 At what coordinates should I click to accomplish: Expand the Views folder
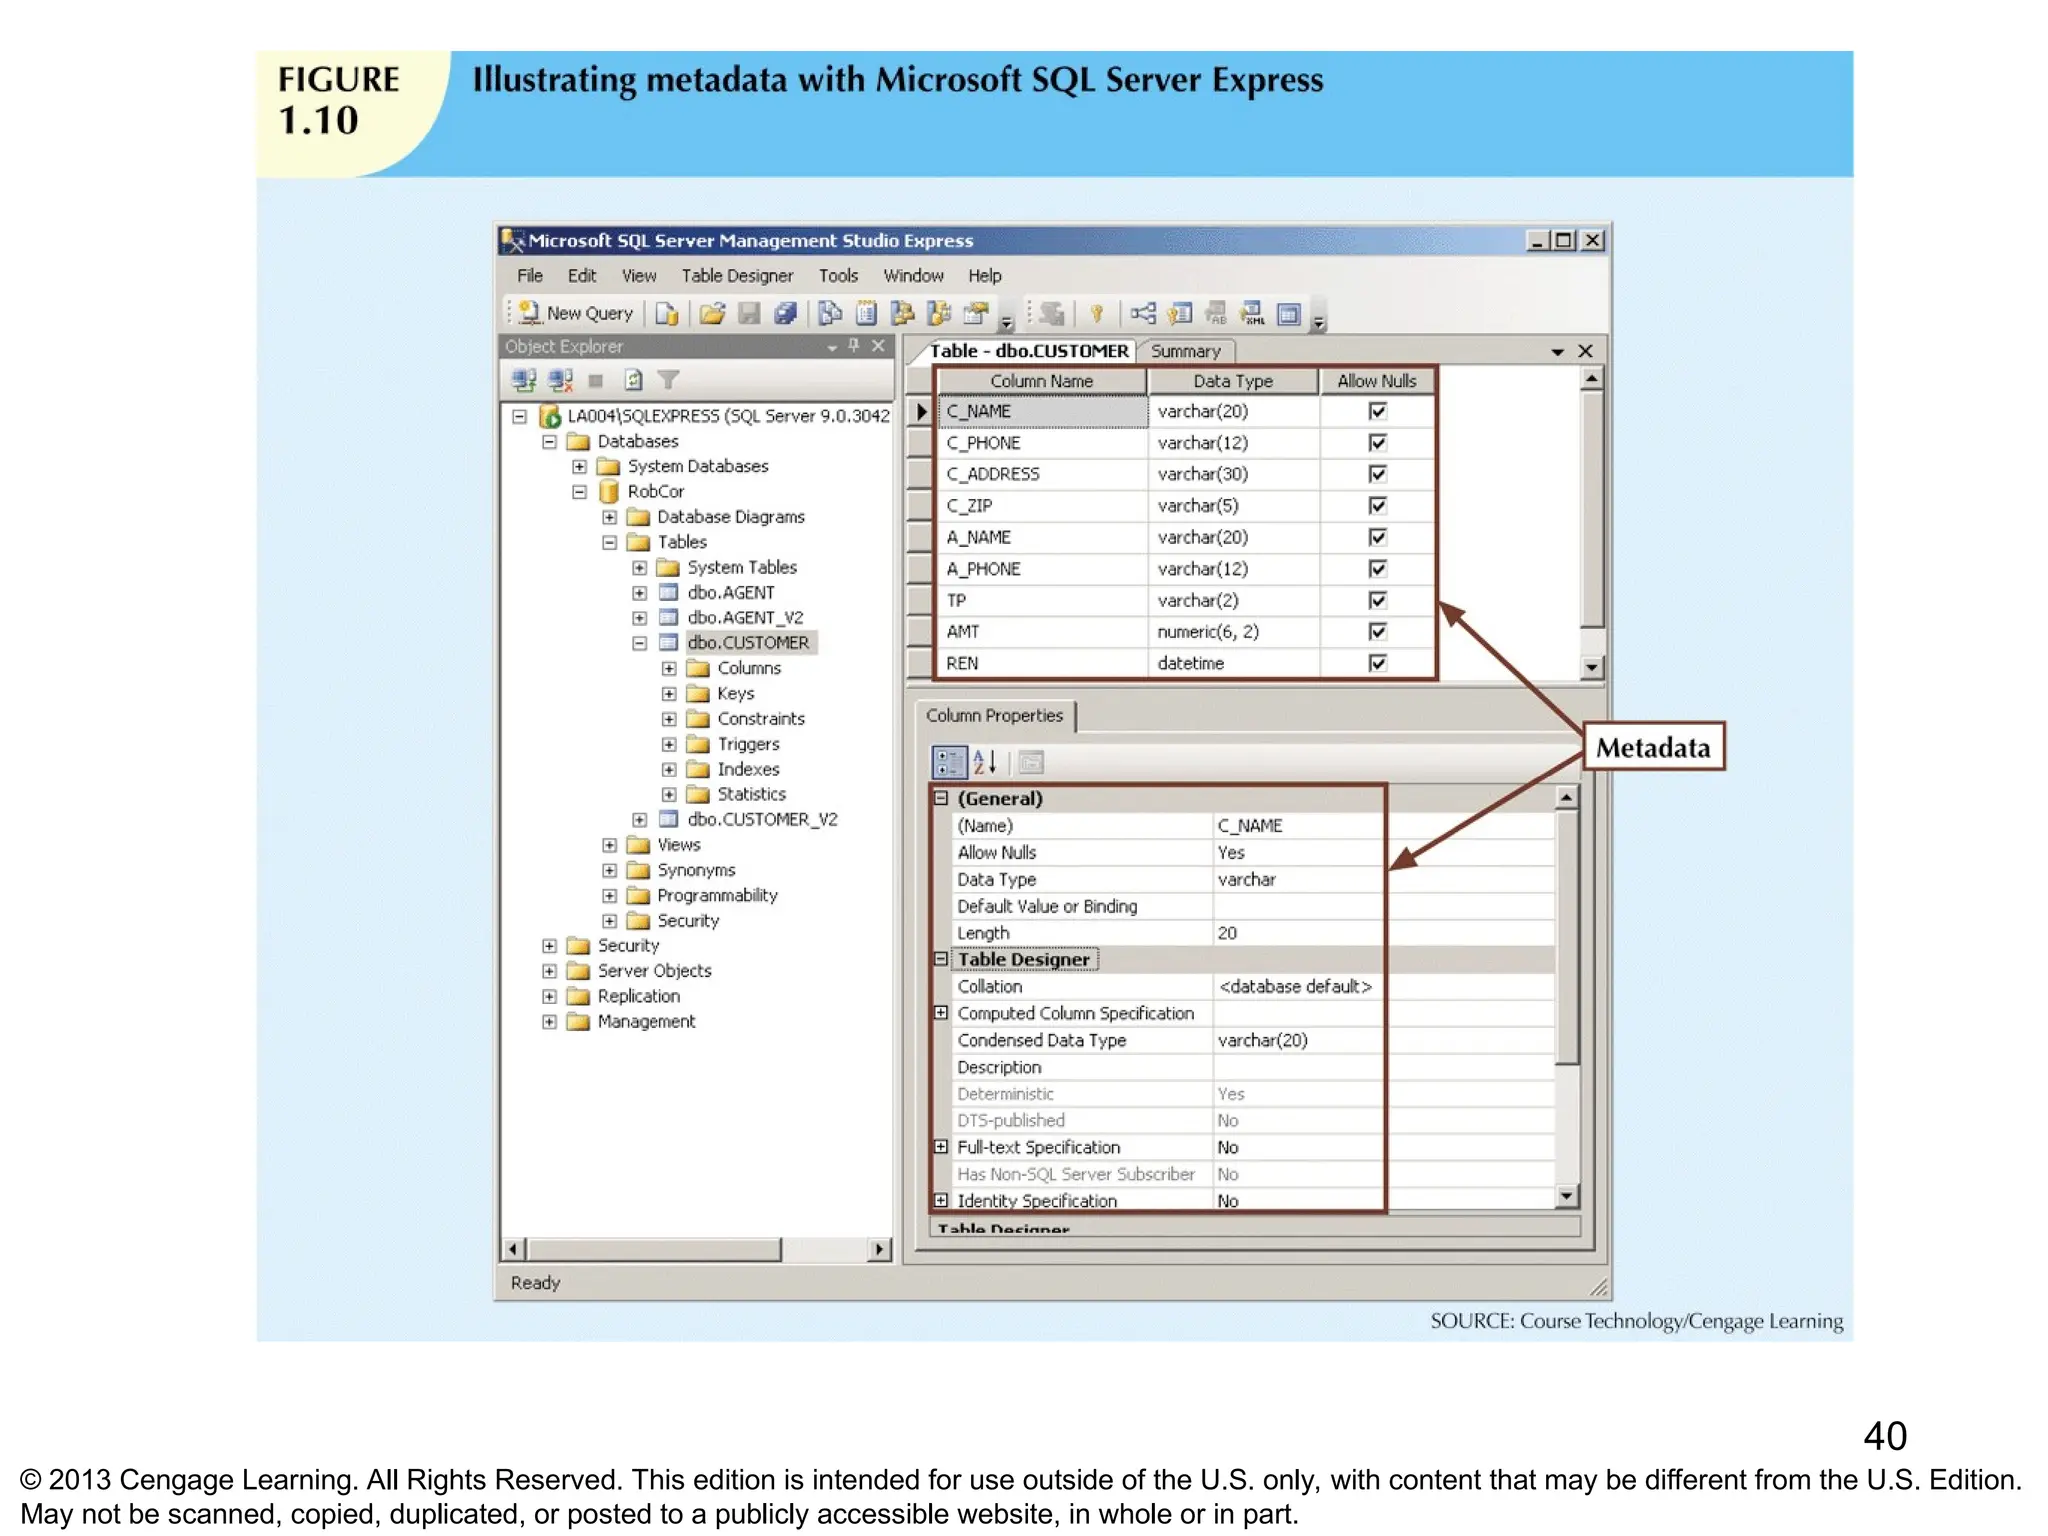609,845
